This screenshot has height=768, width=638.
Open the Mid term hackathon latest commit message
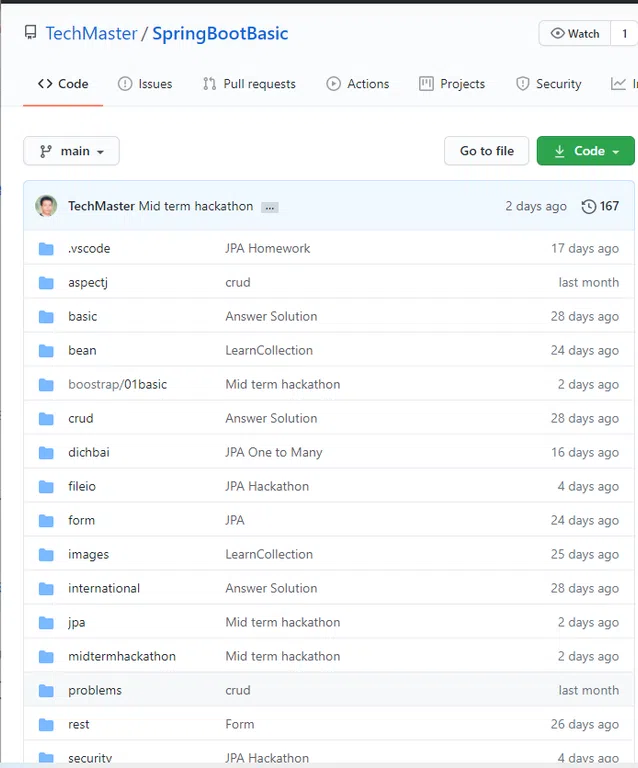pyautogui.click(x=196, y=206)
